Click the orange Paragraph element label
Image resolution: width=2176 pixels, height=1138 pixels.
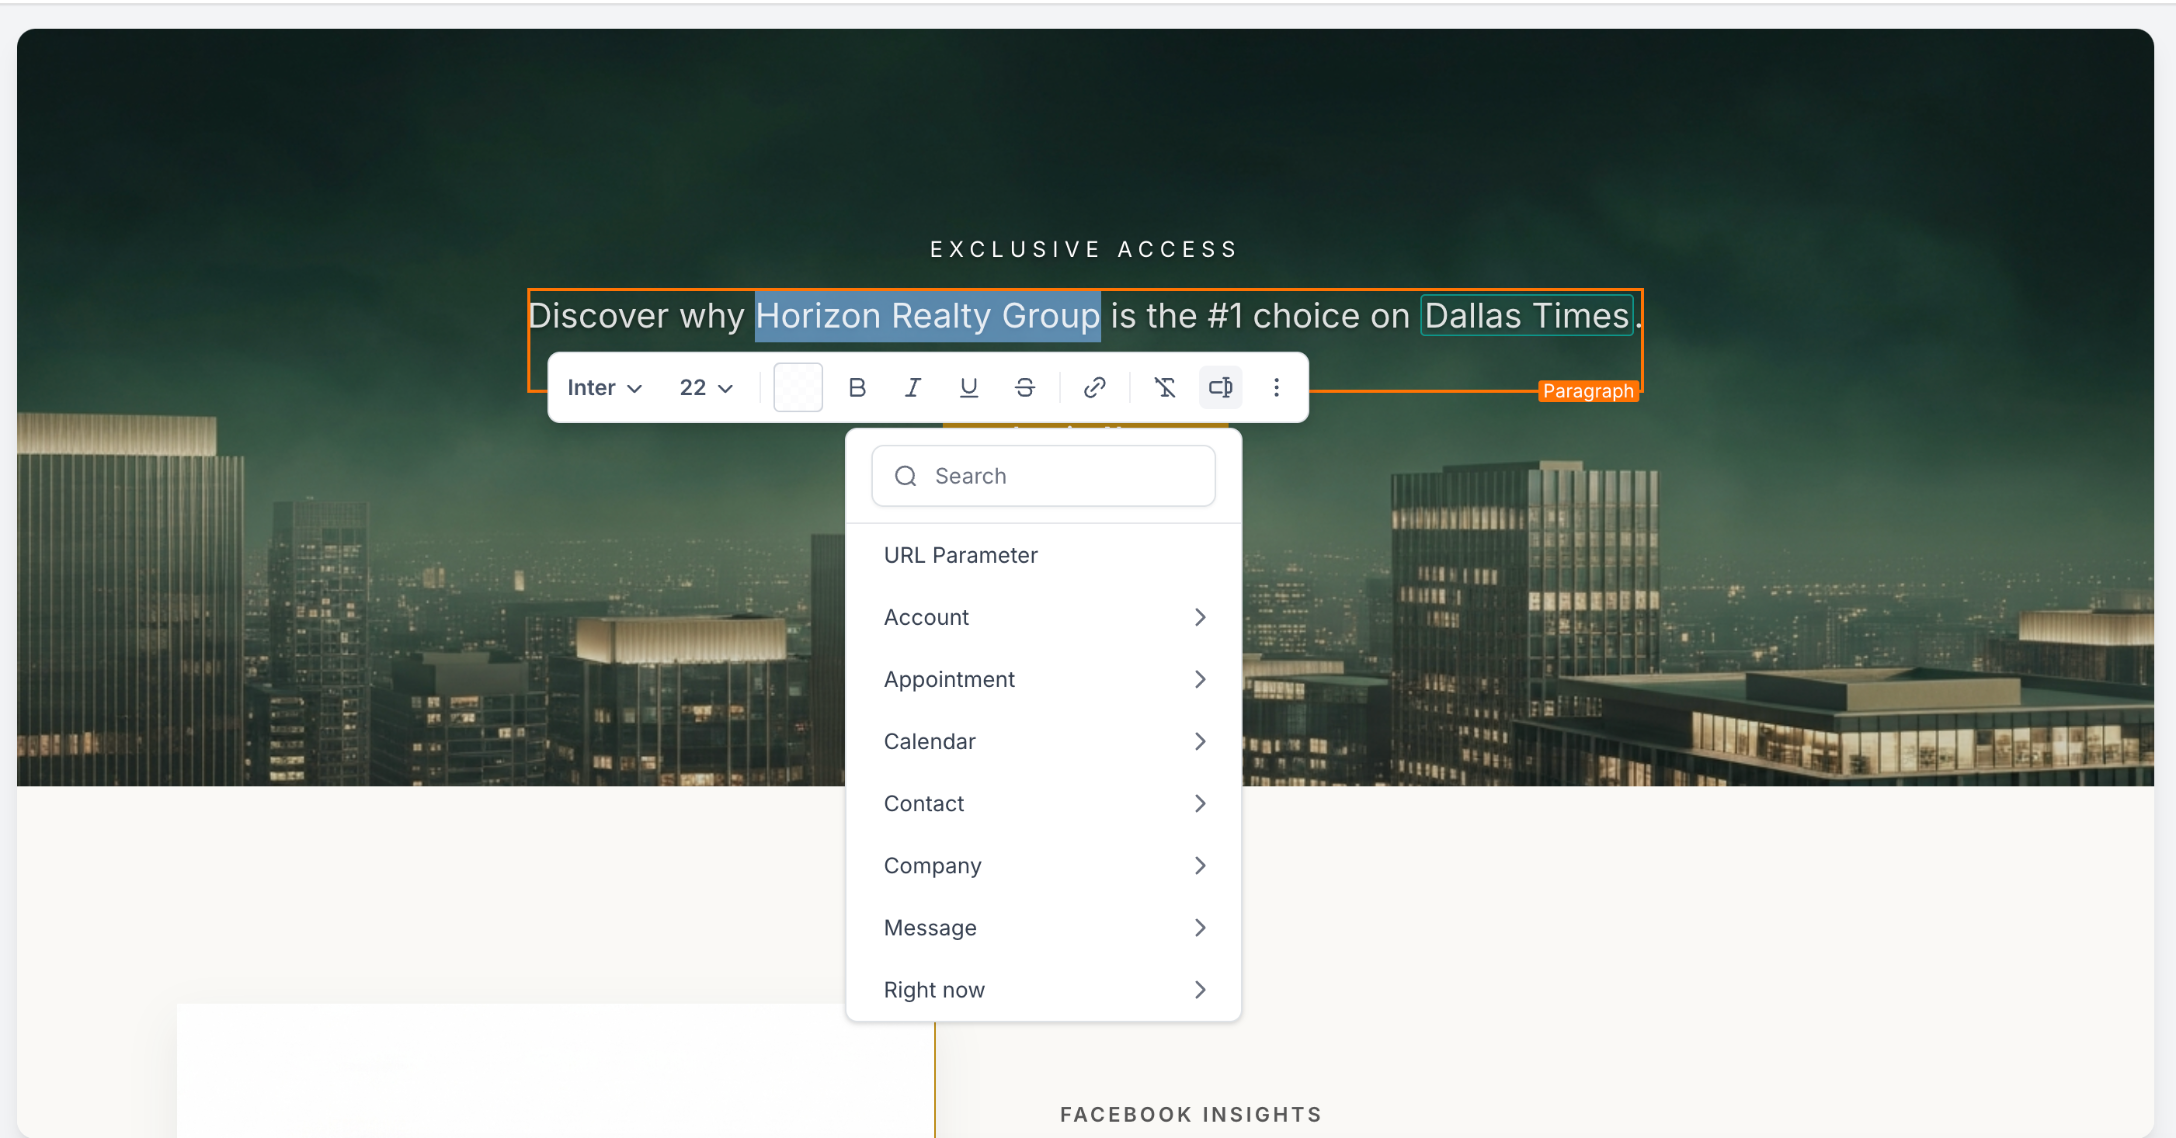click(1588, 391)
